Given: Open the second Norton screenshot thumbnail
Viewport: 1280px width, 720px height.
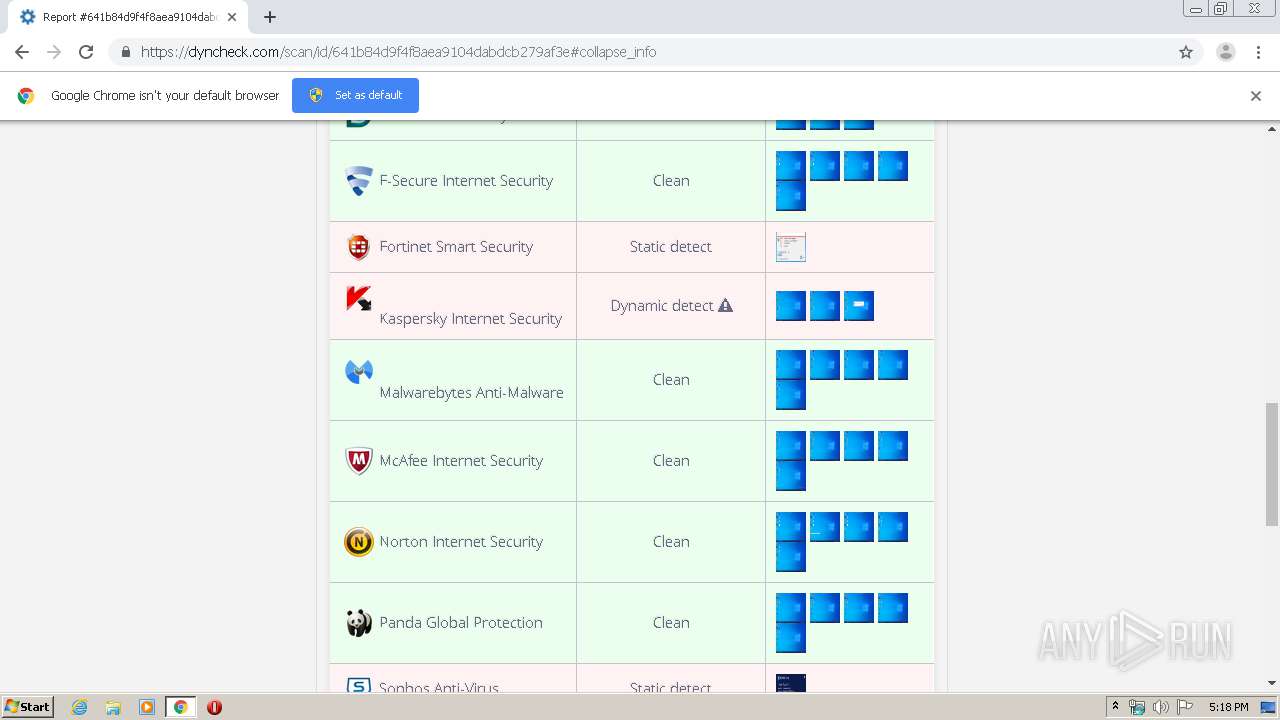Looking at the screenshot, I should point(825,527).
